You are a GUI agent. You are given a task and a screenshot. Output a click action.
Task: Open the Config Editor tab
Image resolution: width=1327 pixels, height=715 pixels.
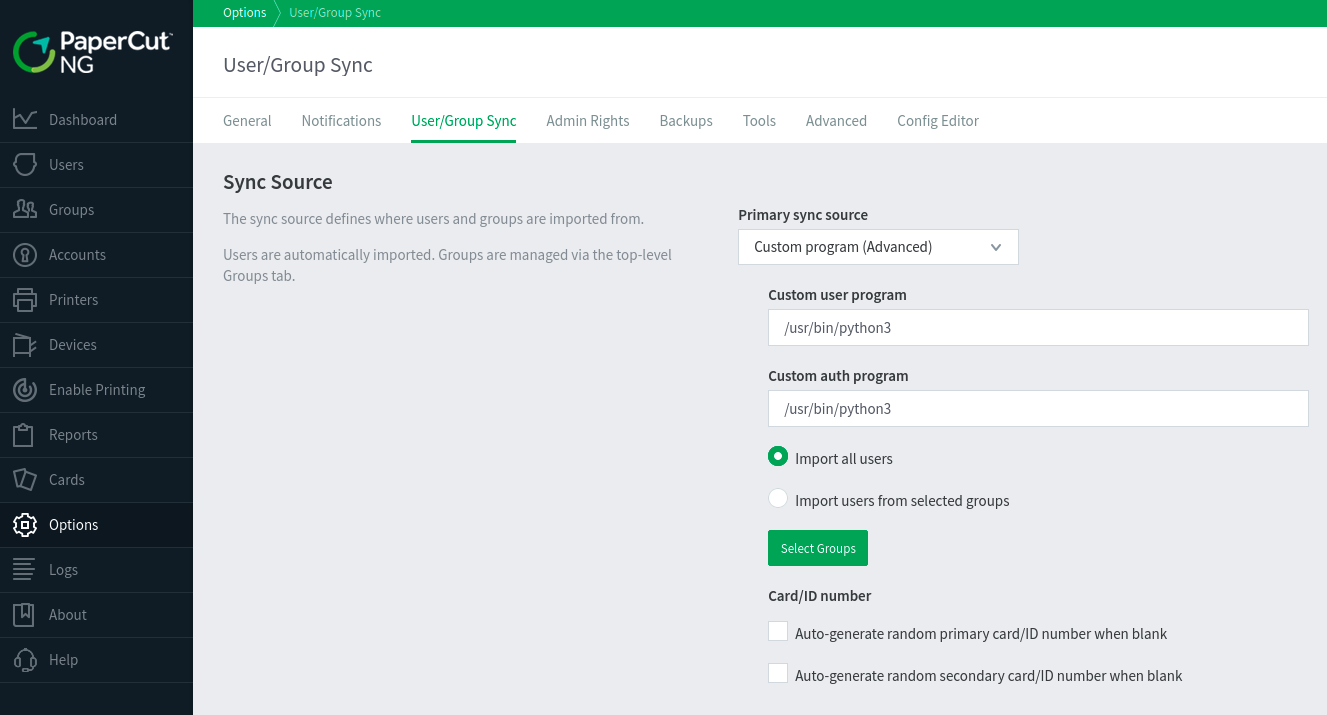937,121
